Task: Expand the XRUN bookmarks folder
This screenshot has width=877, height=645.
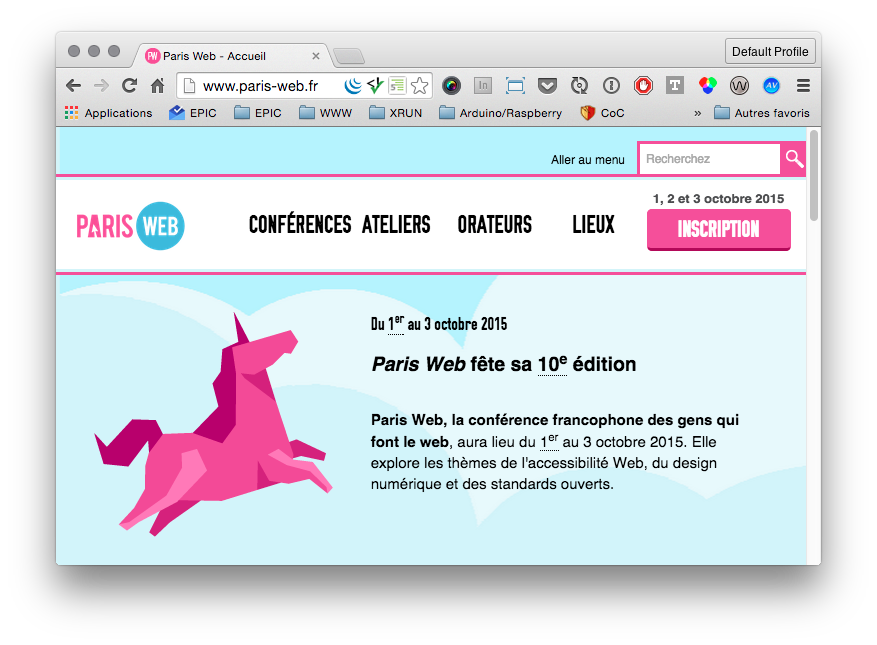Action: click(x=395, y=113)
